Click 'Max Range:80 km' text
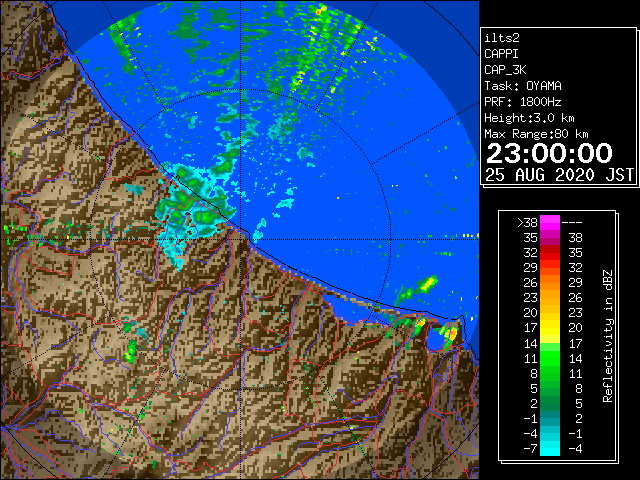 (x=536, y=134)
